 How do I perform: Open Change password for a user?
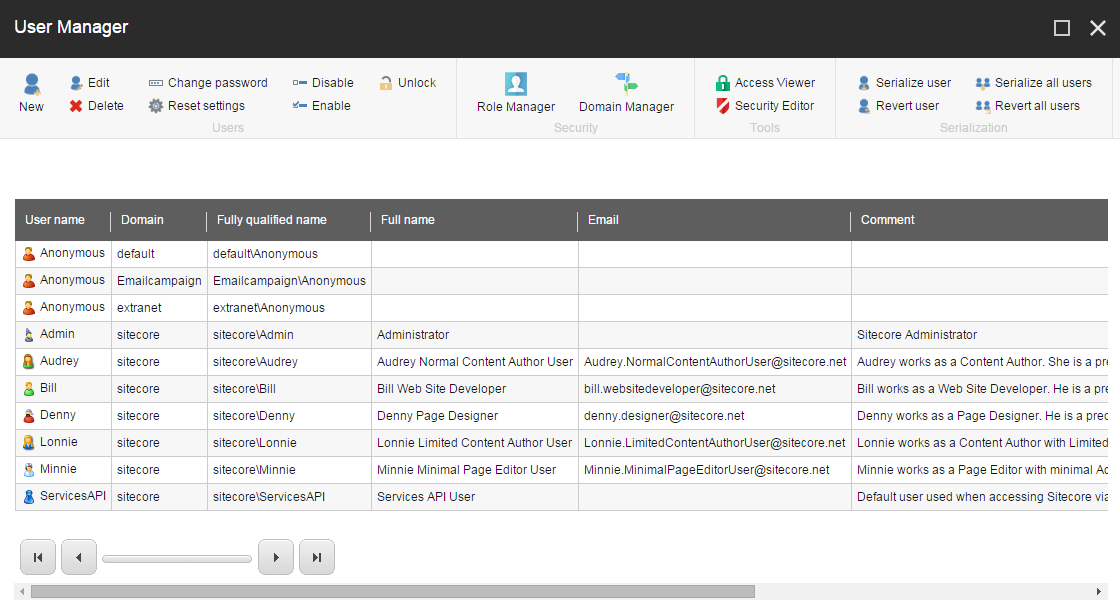[208, 82]
